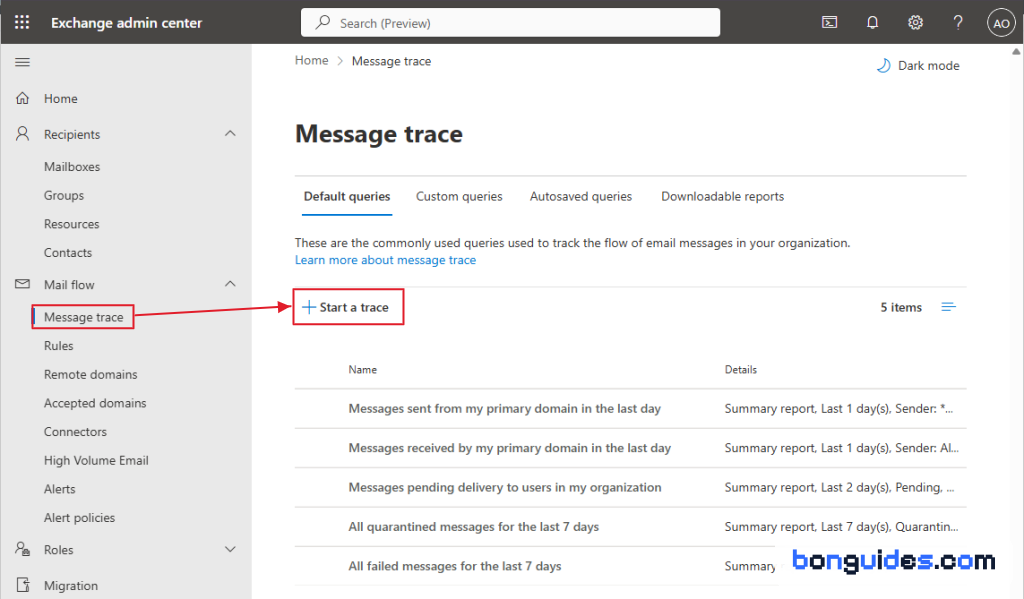Click the search magnifier icon
The width and height of the screenshot is (1024, 599).
pos(323,23)
